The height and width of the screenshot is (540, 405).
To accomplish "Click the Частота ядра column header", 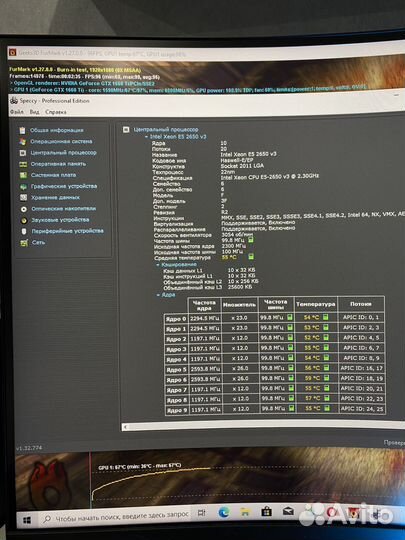I will 204,305.
